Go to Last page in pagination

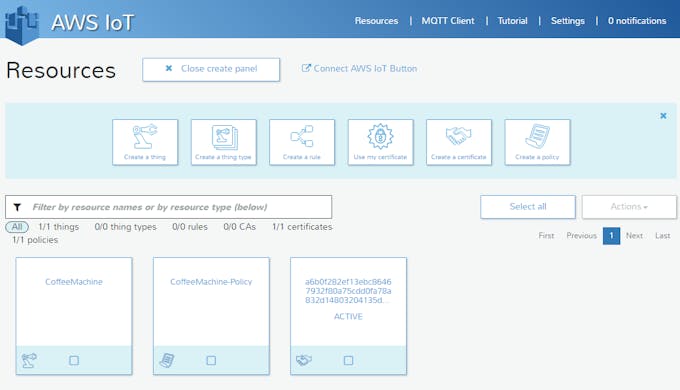pos(663,236)
